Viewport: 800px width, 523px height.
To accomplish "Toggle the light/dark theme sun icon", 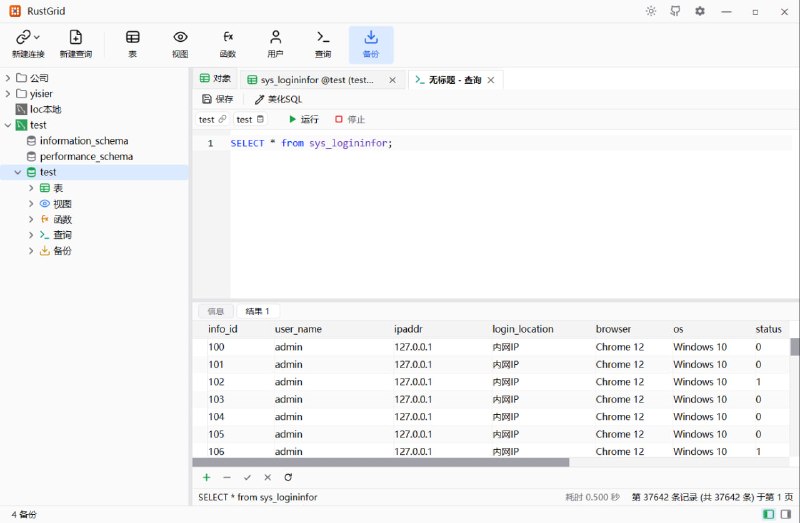I will point(651,11).
